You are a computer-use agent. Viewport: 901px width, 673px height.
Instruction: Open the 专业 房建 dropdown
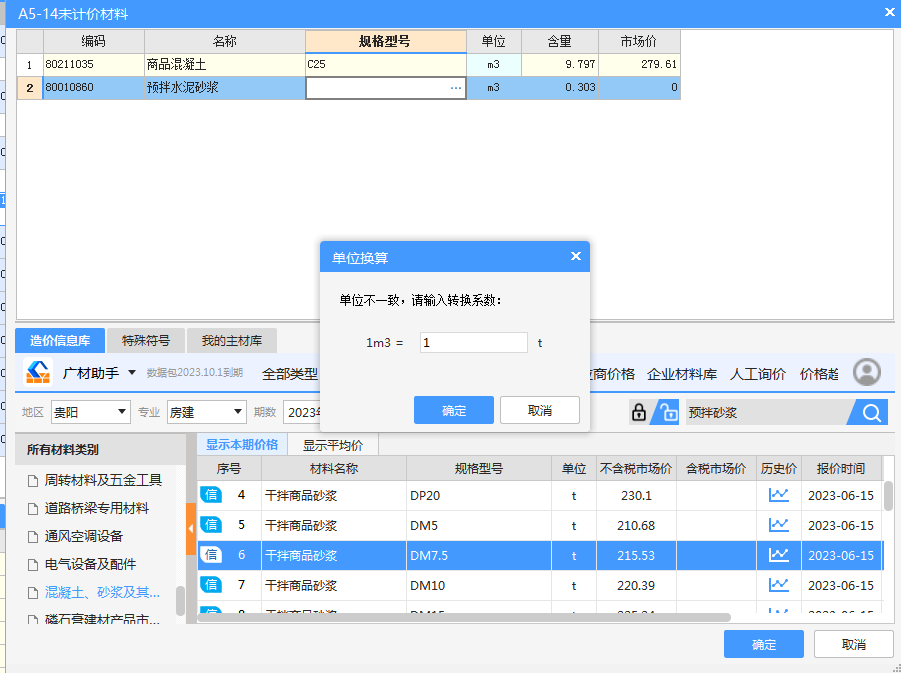[206, 412]
